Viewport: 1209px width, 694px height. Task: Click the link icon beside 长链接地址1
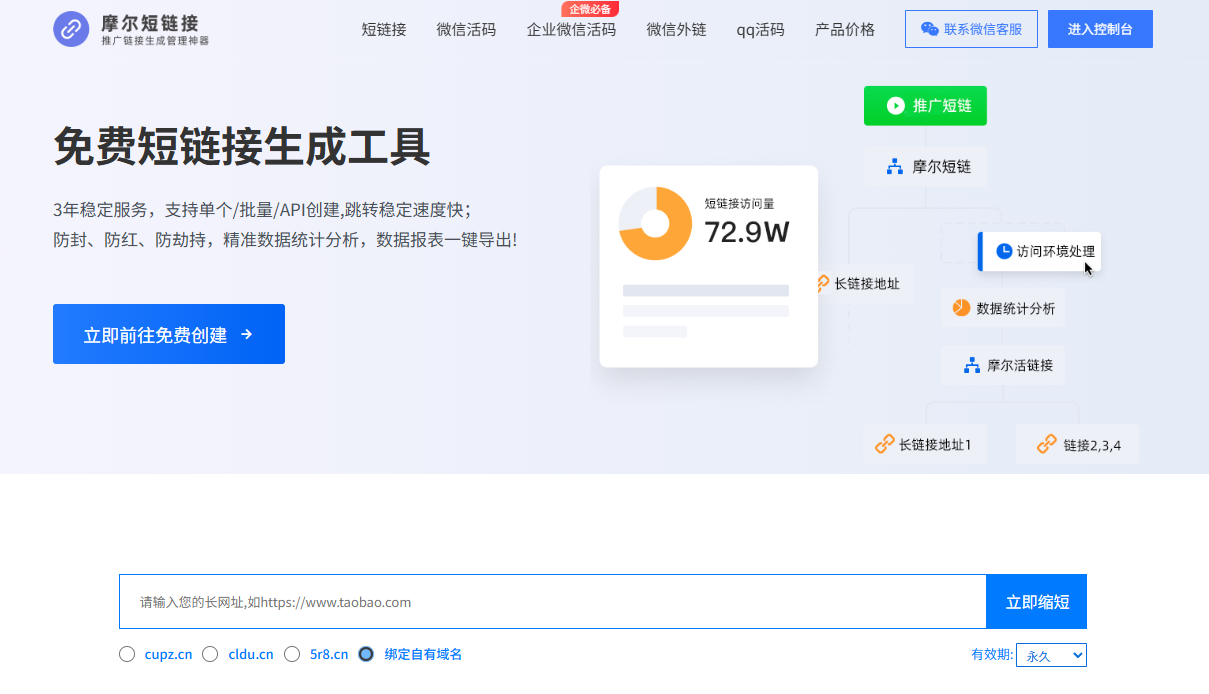pyautogui.click(x=884, y=444)
